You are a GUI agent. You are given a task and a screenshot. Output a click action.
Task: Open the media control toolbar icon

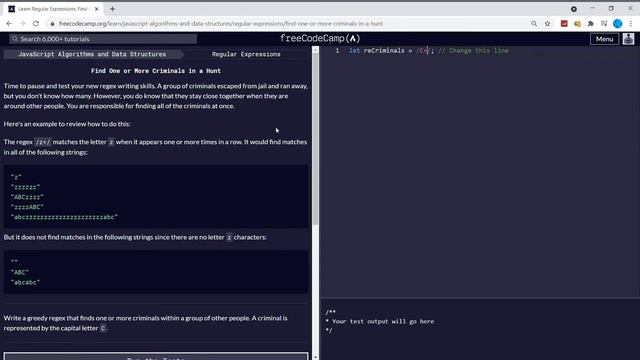pos(604,24)
